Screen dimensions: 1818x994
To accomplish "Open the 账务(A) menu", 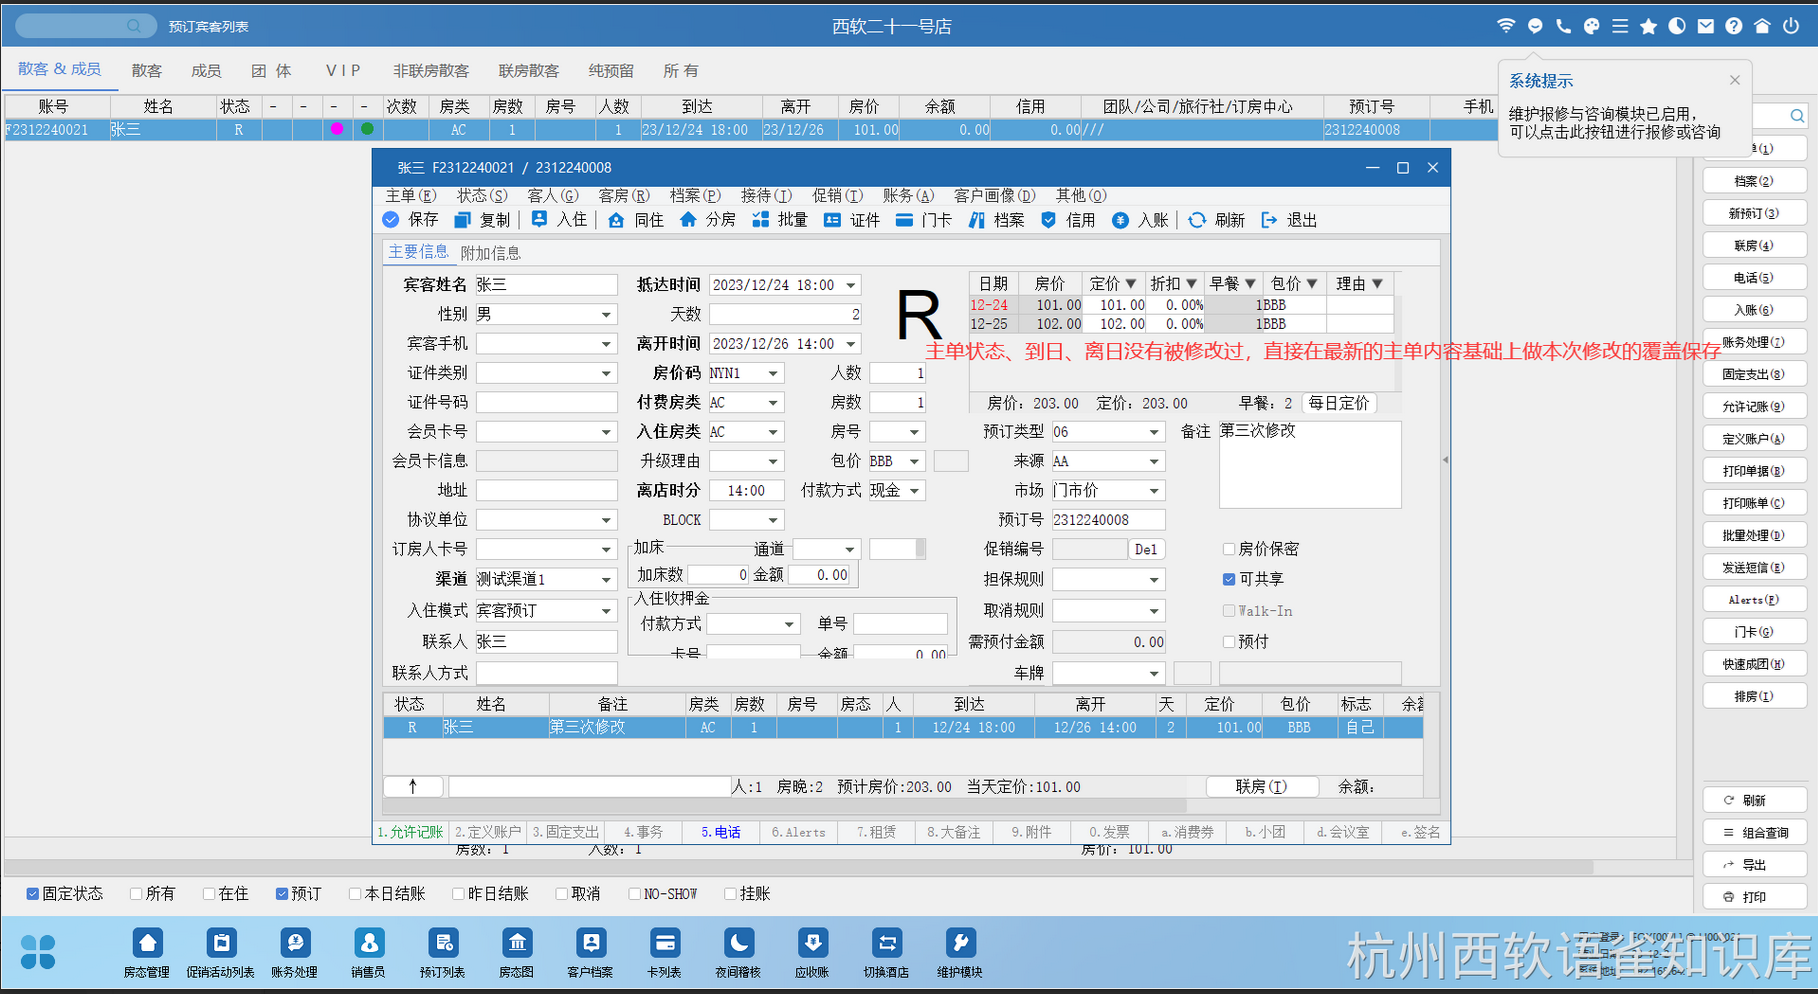I will point(908,196).
